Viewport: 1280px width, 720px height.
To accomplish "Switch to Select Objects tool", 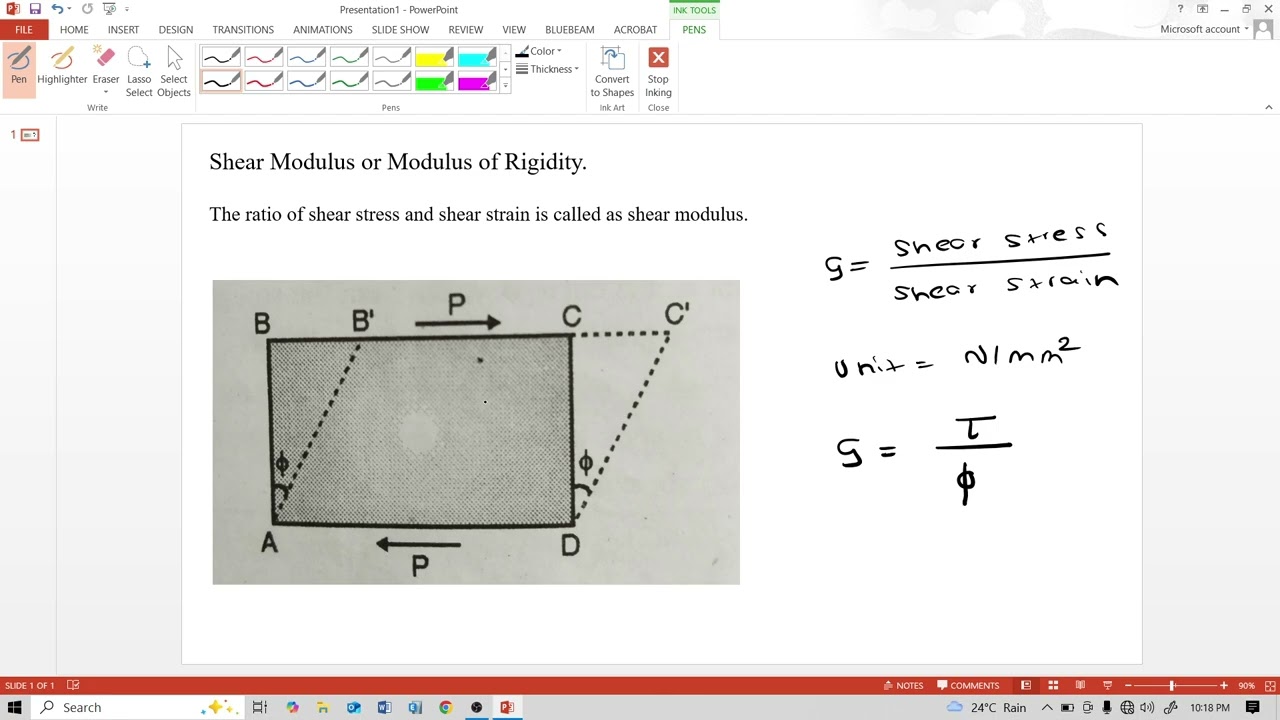I will click(174, 71).
